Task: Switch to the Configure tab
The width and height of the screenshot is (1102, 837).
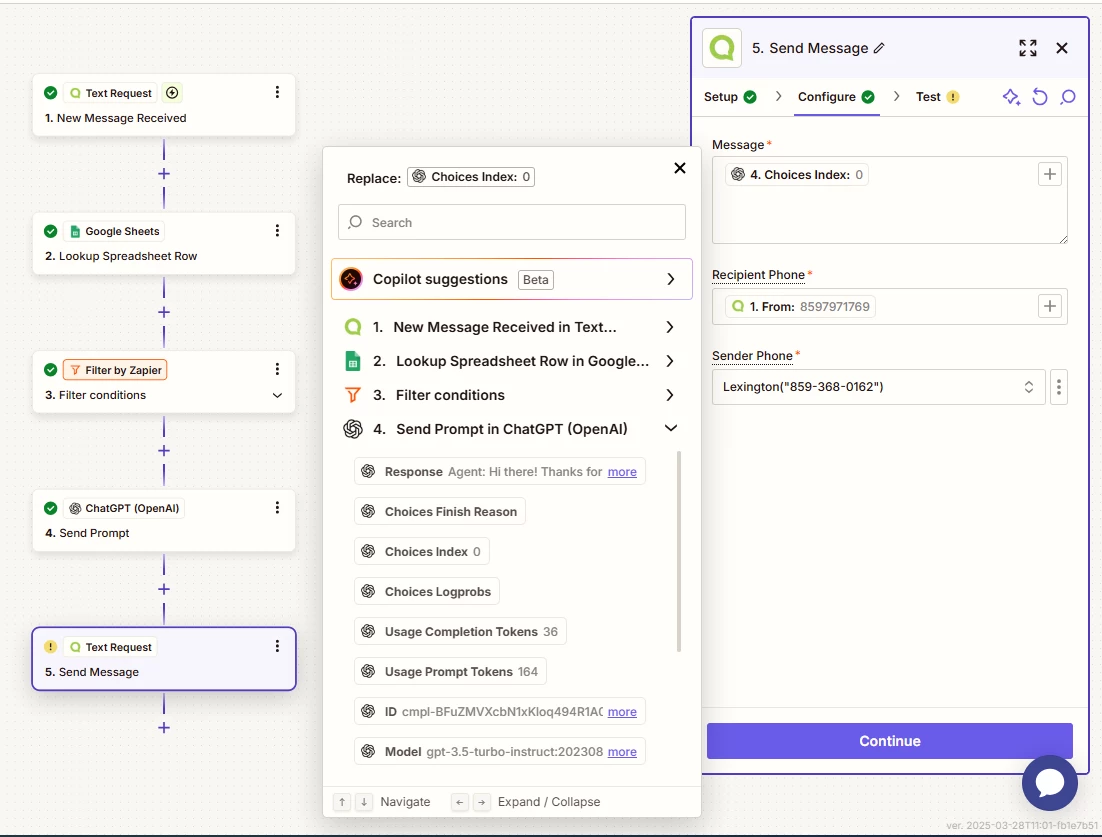Action: pyautogui.click(x=836, y=97)
